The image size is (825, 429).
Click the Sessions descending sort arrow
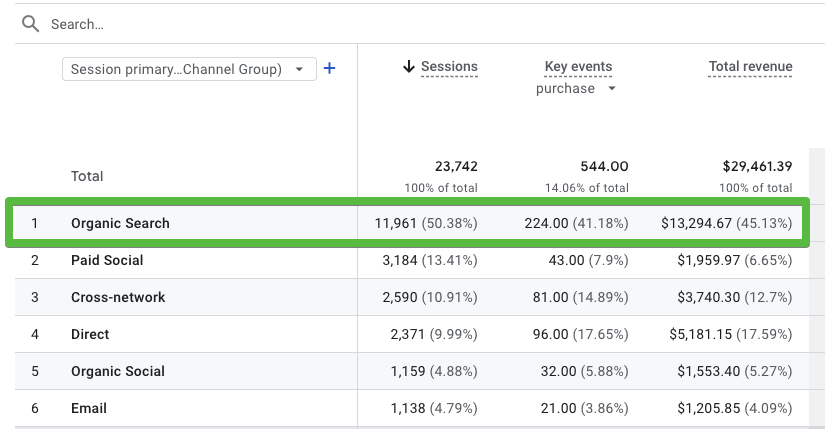click(408, 67)
